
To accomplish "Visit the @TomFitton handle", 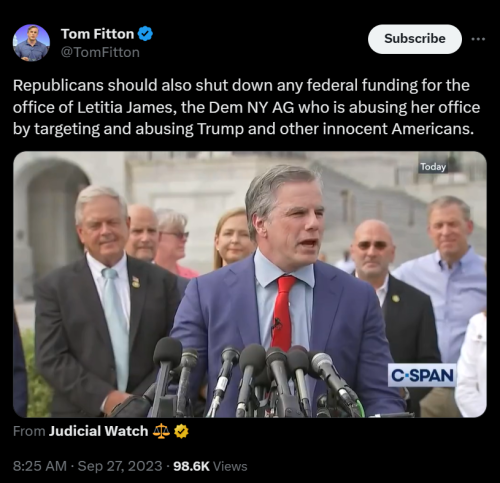I will (x=100, y=52).
